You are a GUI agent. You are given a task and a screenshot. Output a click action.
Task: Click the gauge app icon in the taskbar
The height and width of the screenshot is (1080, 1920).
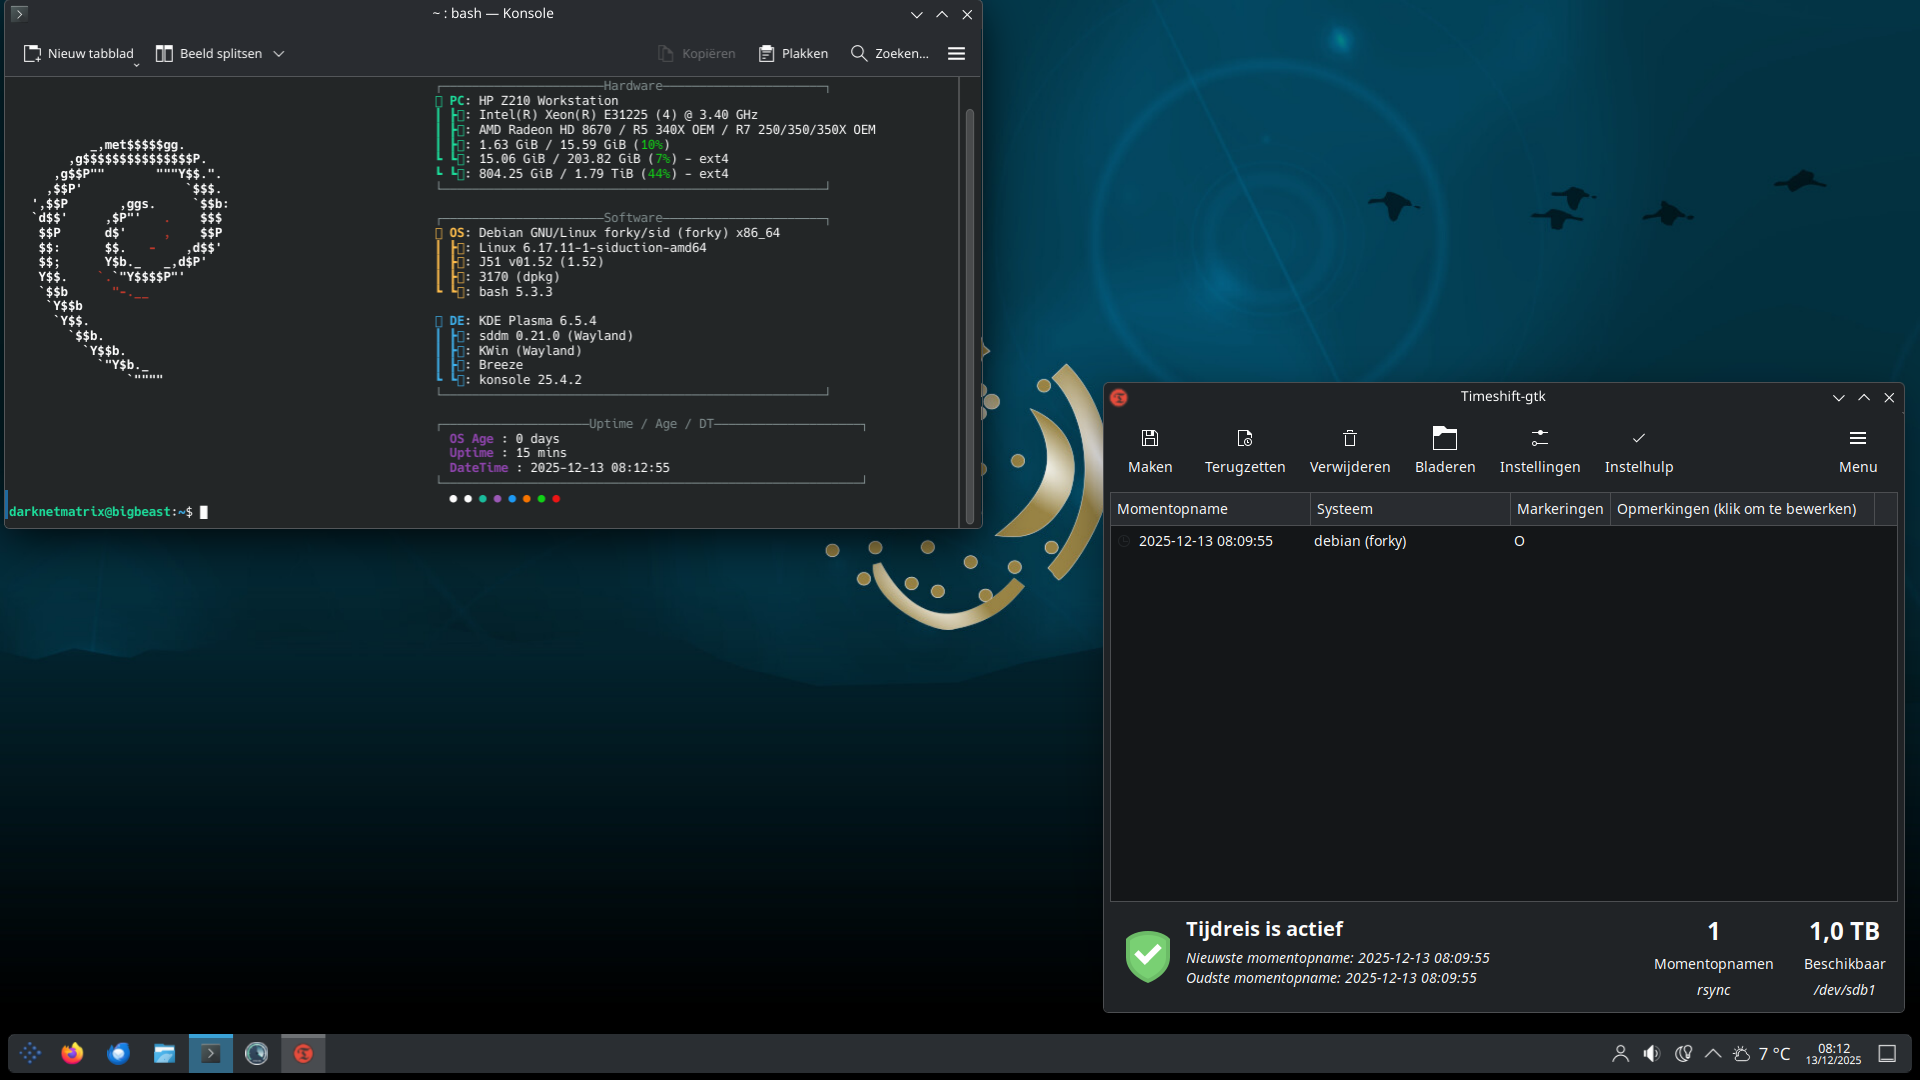256,1053
